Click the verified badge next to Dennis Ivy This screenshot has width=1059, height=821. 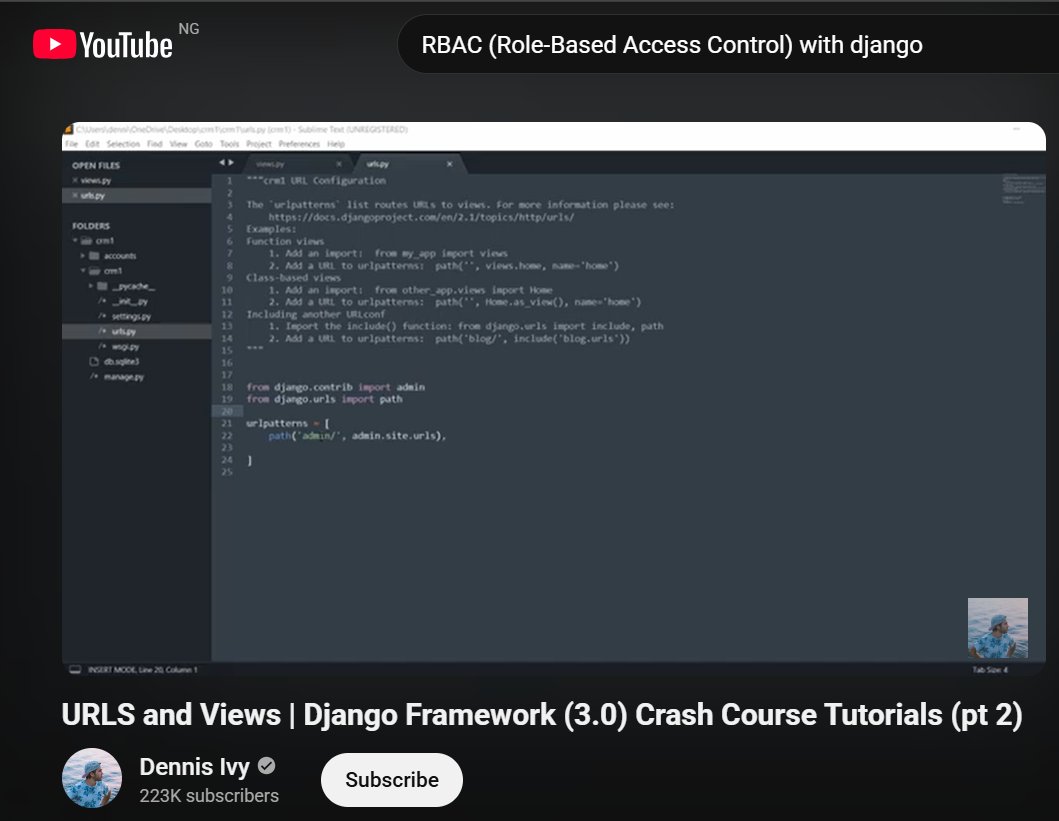(267, 766)
